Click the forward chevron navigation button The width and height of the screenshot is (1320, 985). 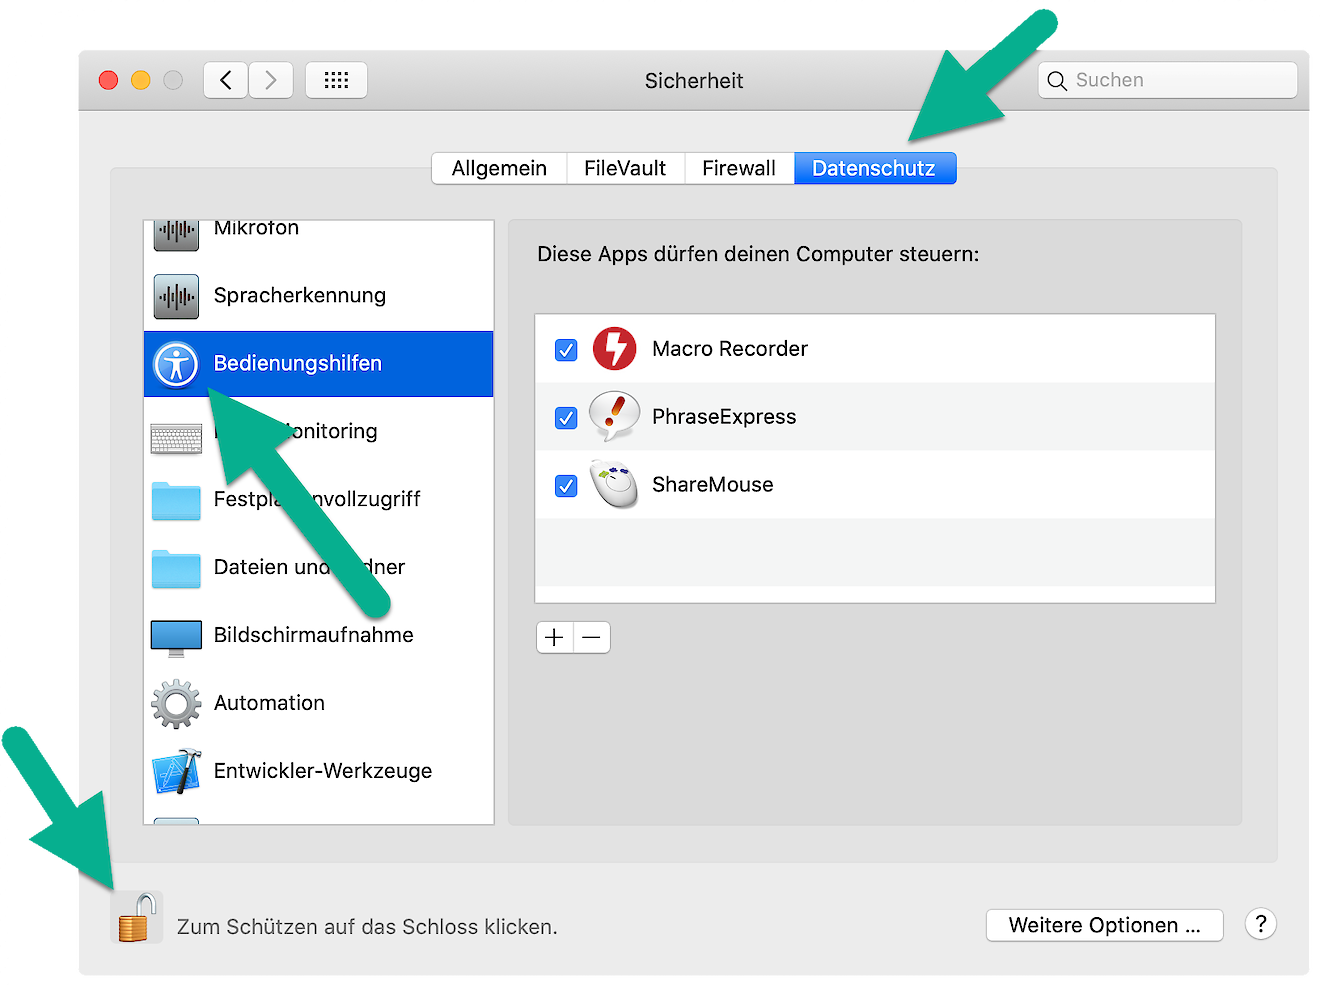[271, 80]
